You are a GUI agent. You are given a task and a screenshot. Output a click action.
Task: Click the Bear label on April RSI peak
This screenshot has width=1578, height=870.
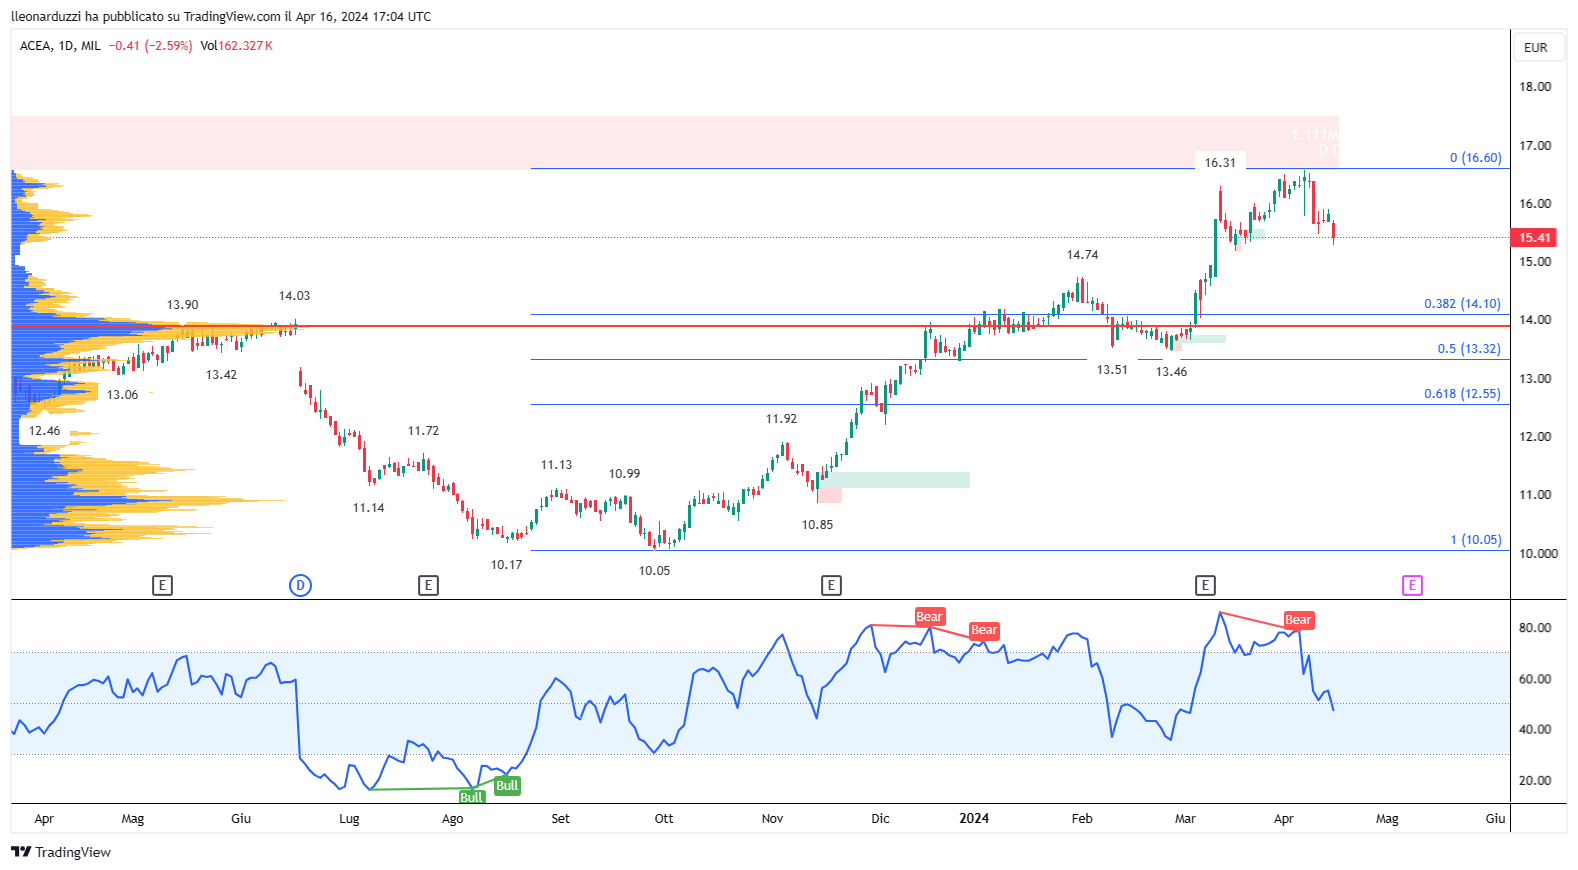[1298, 620]
